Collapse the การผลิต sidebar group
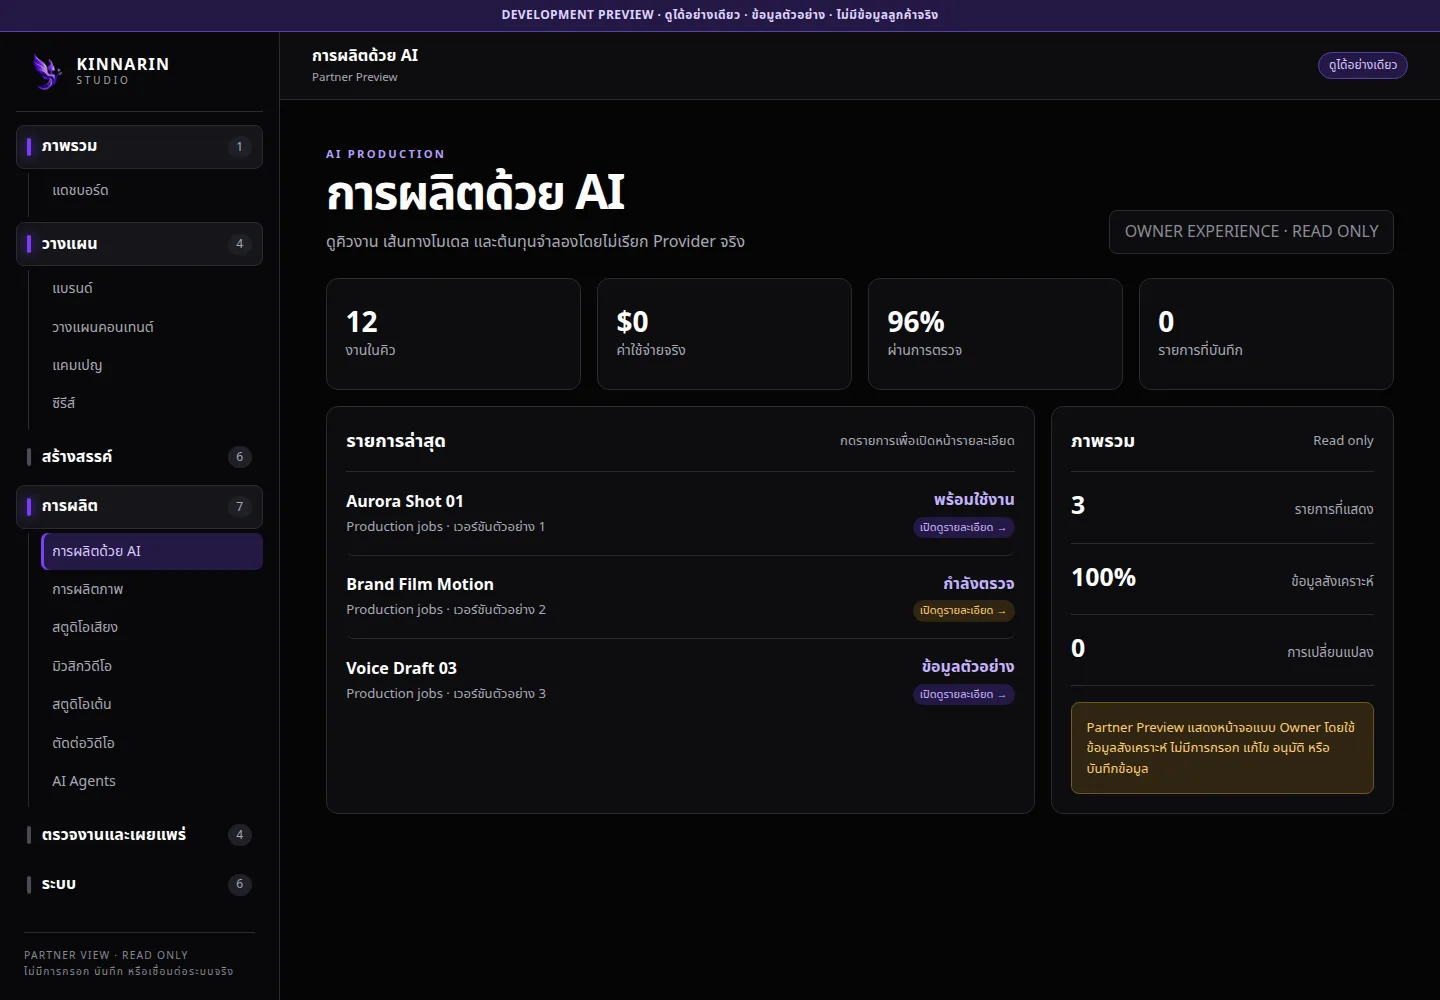 point(139,507)
